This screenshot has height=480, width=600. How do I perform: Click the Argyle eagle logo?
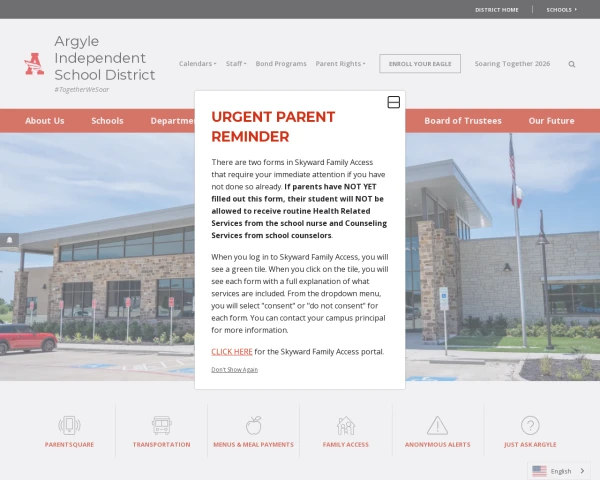34,64
